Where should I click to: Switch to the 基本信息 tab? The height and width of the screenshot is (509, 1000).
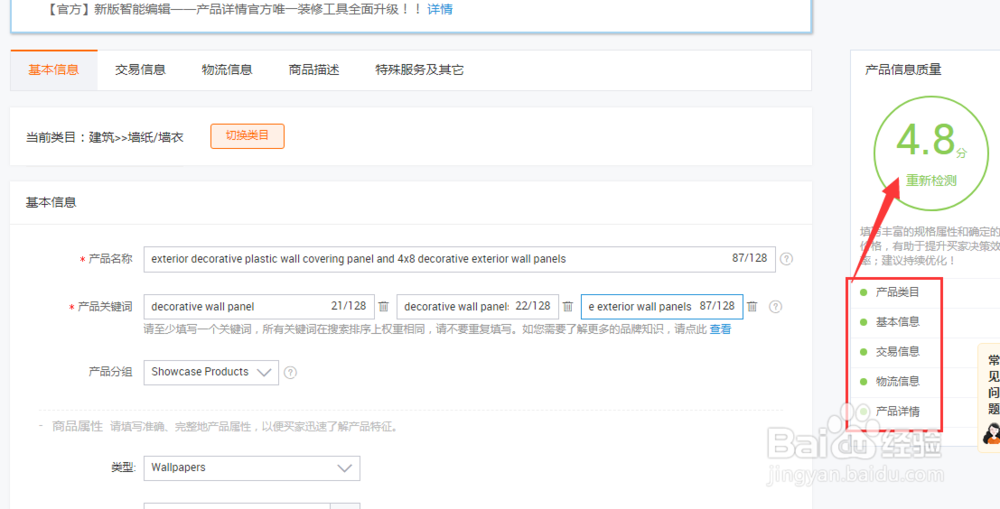pos(54,70)
